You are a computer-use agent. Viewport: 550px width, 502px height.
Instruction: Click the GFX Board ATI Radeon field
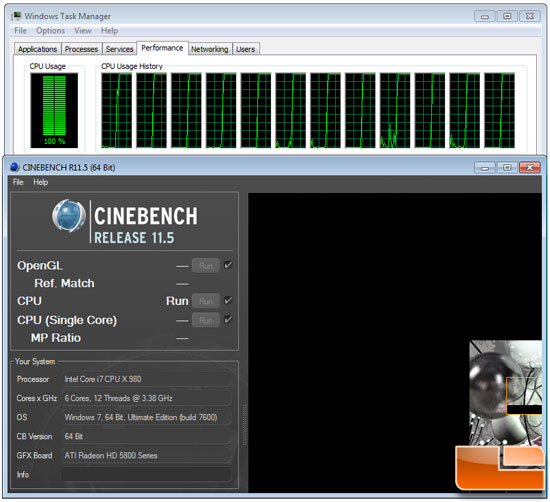pos(147,455)
